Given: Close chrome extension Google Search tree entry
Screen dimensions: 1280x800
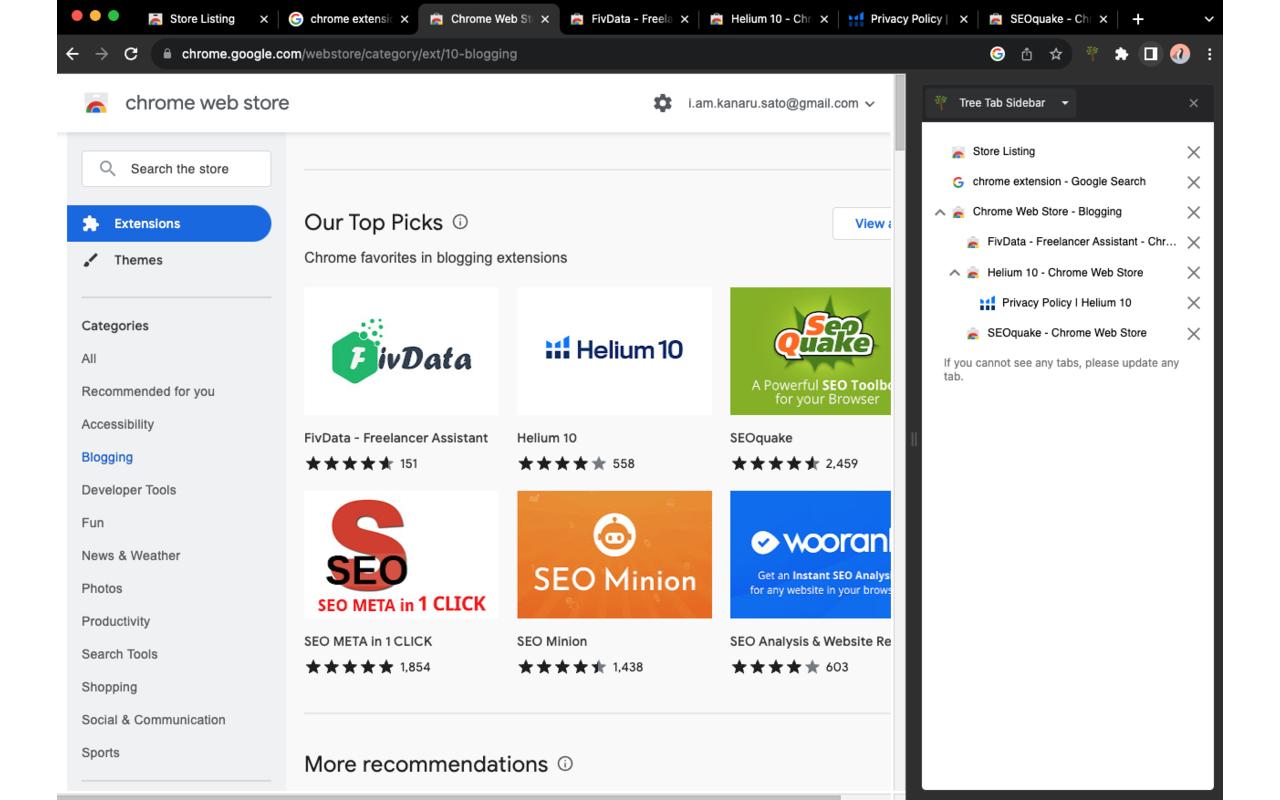Looking at the screenshot, I should (x=1193, y=182).
